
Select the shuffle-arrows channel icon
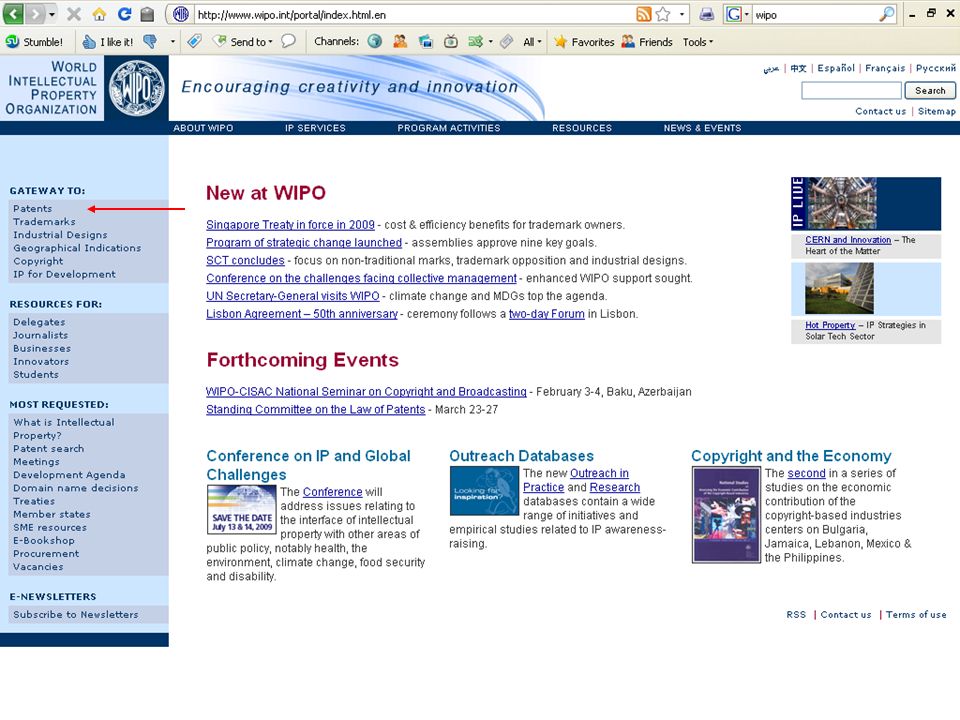pyautogui.click(x=476, y=42)
